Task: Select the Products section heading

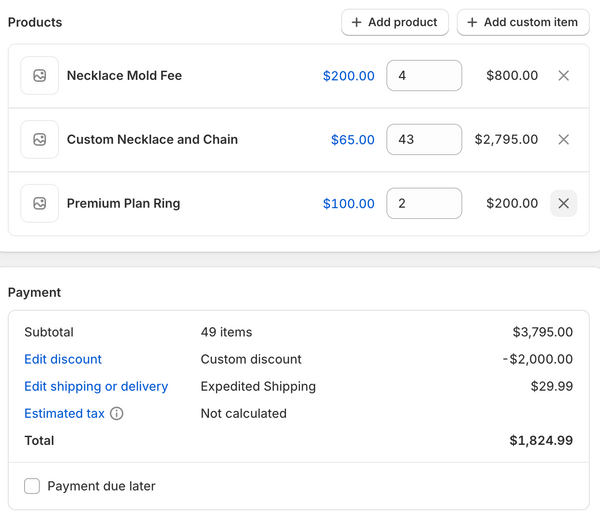Action: [35, 22]
